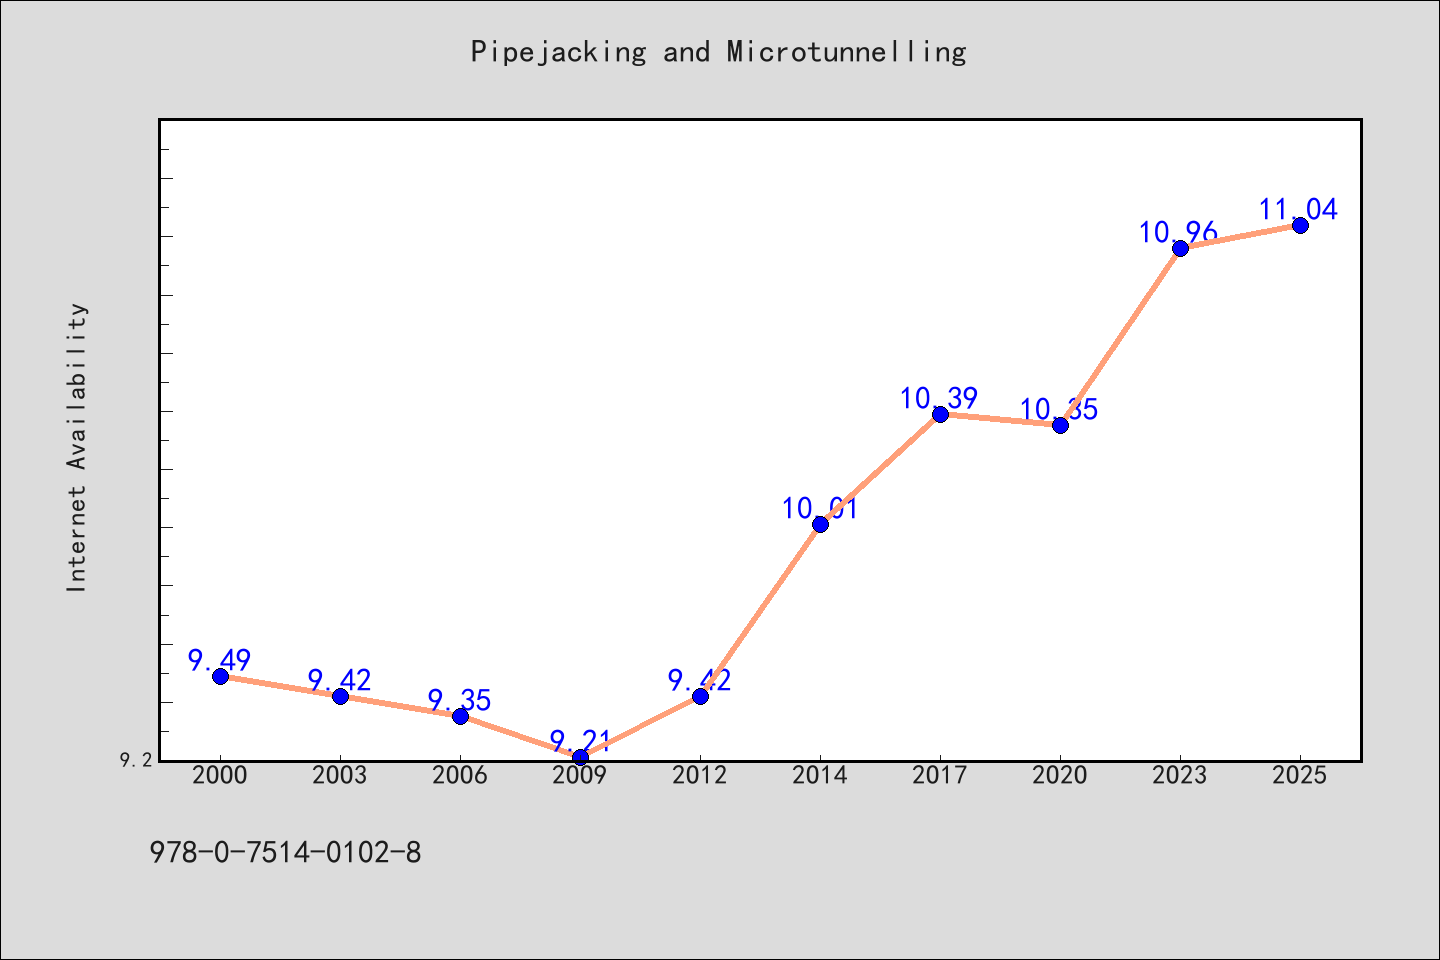Click the x-axis label '2023'
Viewport: 1440px width, 960px height.
pyautogui.click(x=1180, y=776)
